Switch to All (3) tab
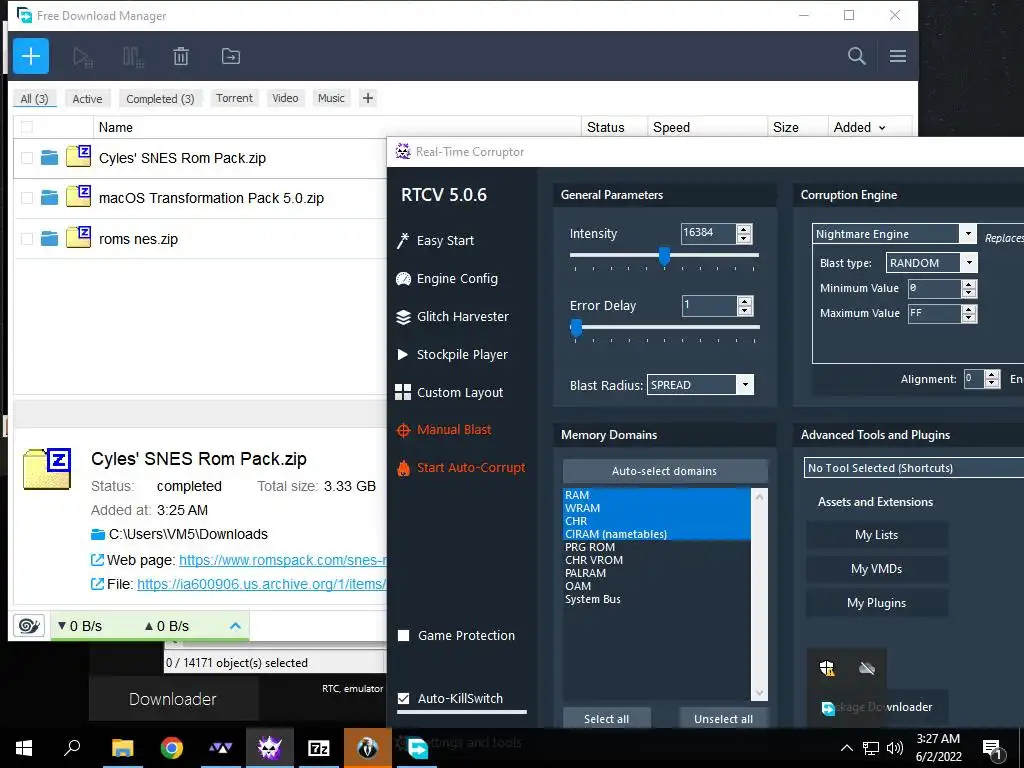1024x768 pixels. coord(35,99)
